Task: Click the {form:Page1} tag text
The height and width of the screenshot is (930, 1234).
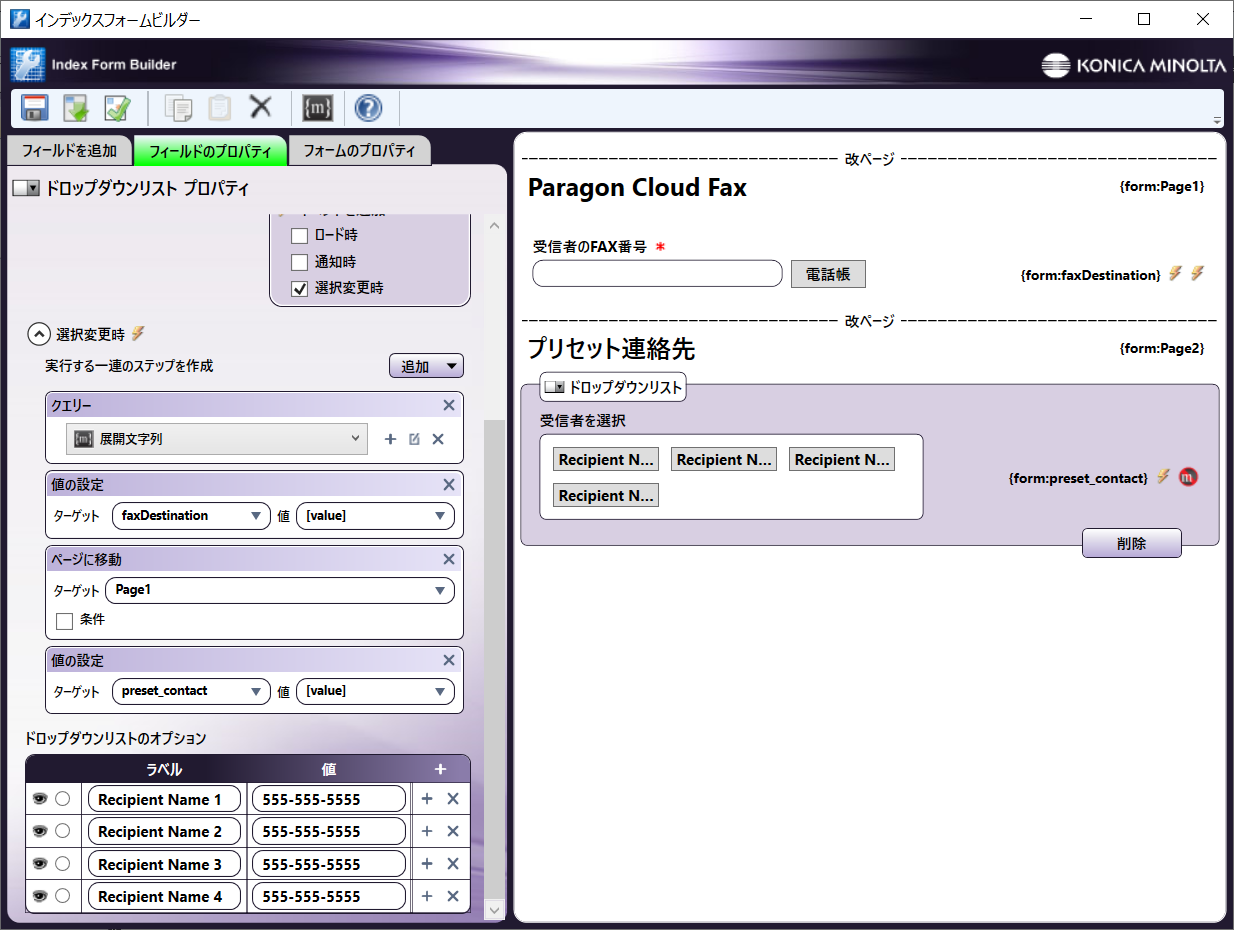Action: [x=1162, y=186]
